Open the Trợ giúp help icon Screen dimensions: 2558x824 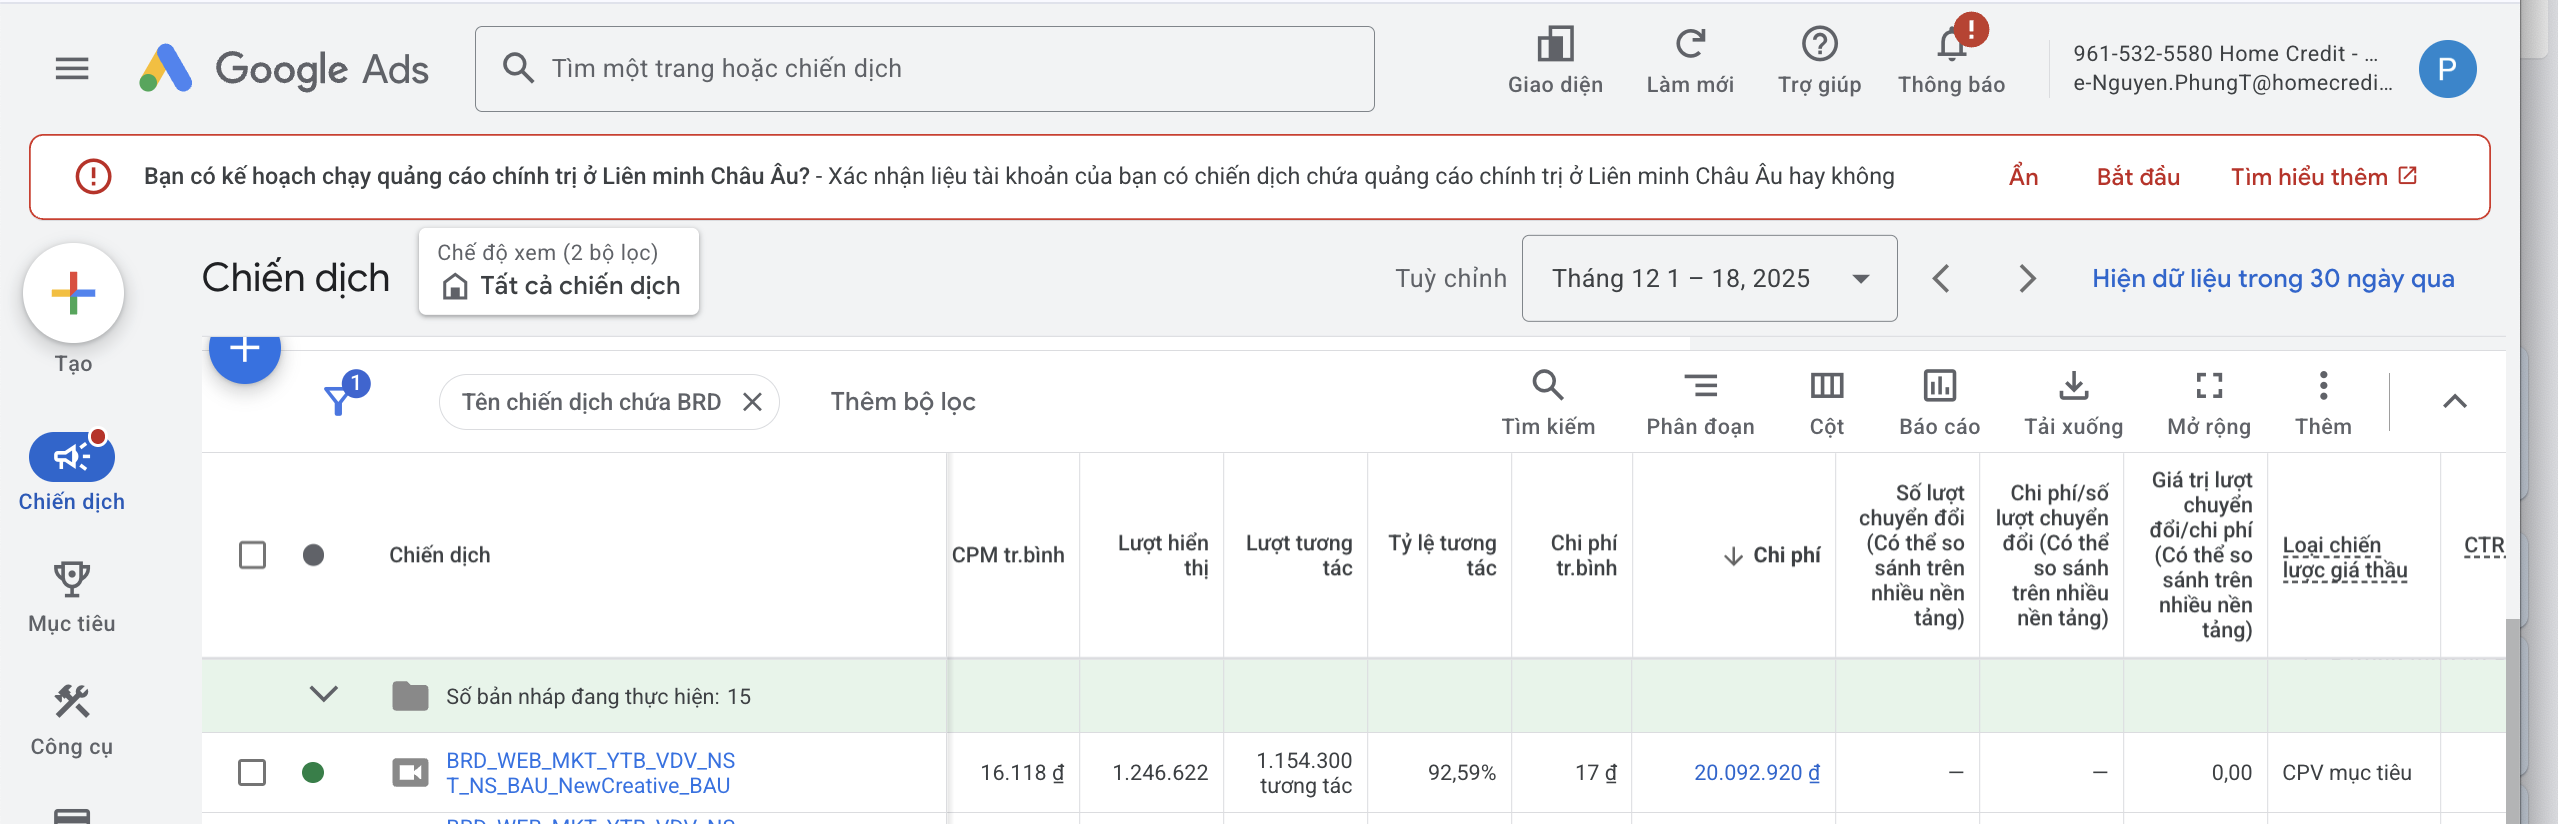(x=1819, y=45)
